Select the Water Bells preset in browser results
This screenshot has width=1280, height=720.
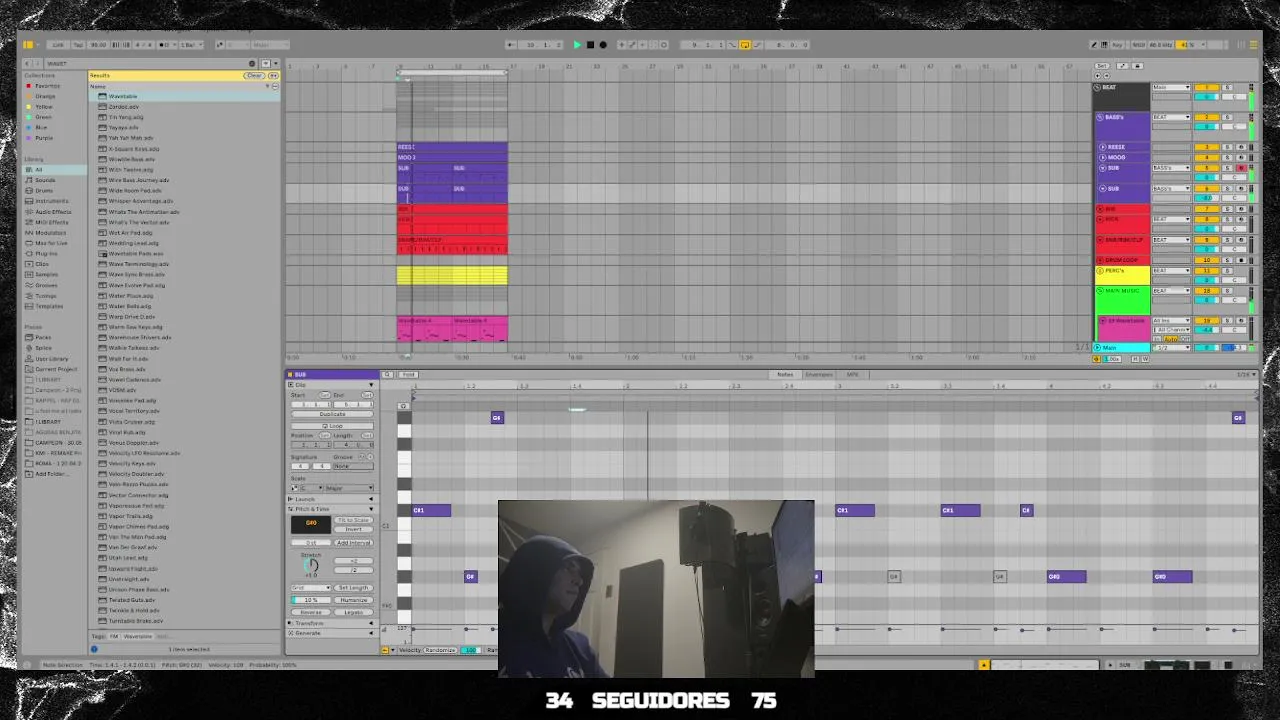point(185,306)
